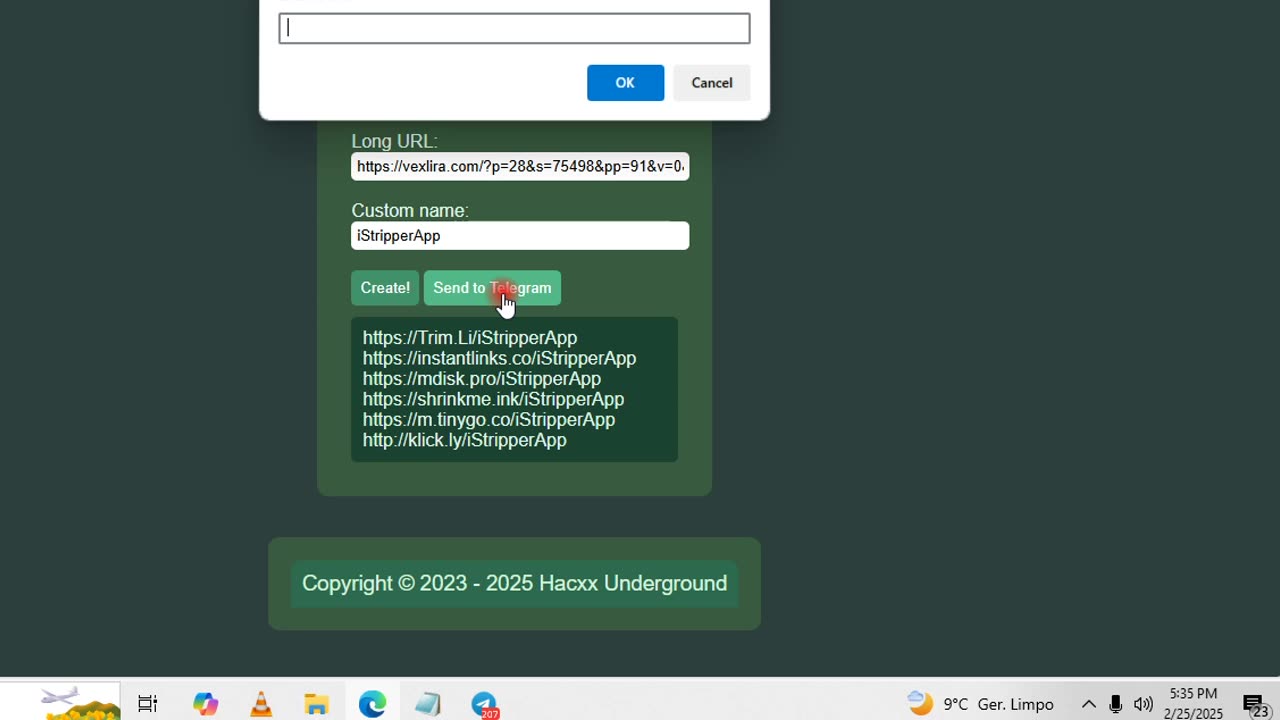Select the mdisk.pro/iStripperApp link
The height and width of the screenshot is (720, 1280).
(x=482, y=379)
